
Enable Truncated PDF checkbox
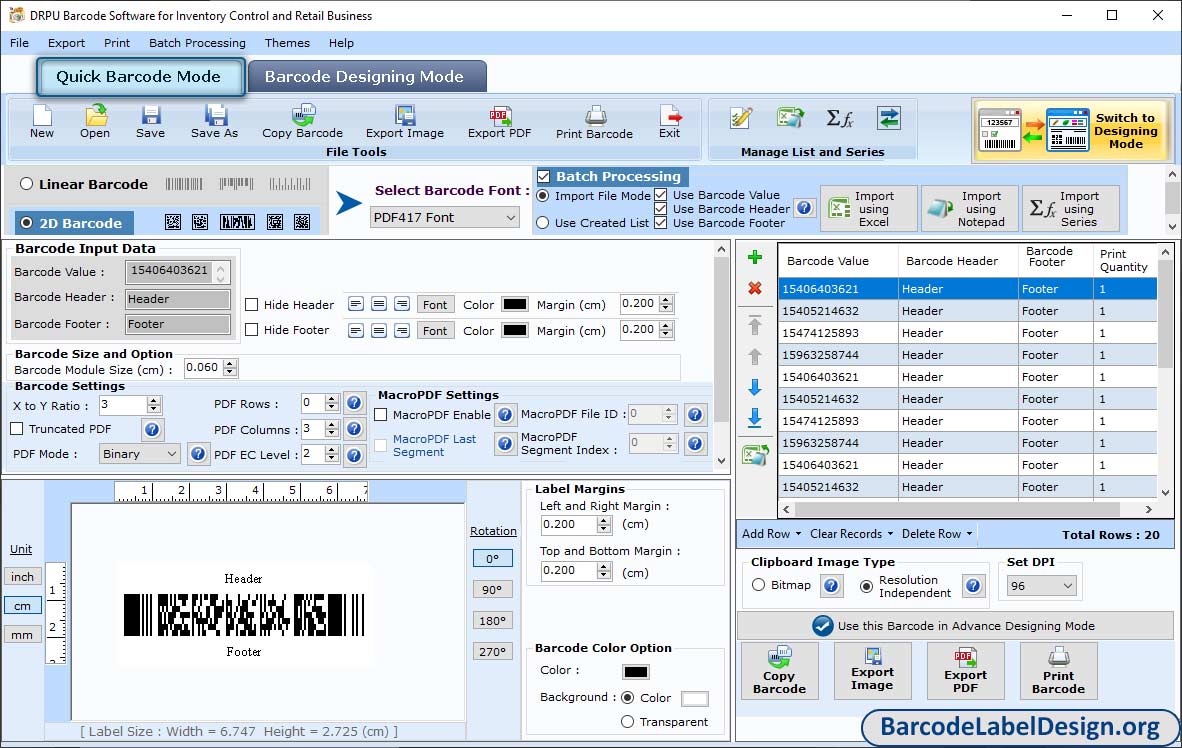coord(17,428)
